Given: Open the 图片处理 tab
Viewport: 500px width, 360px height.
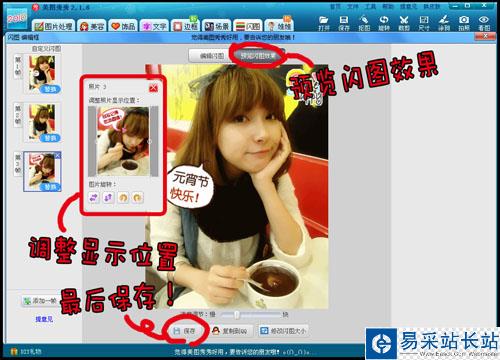Looking at the screenshot, I should click(x=54, y=26).
